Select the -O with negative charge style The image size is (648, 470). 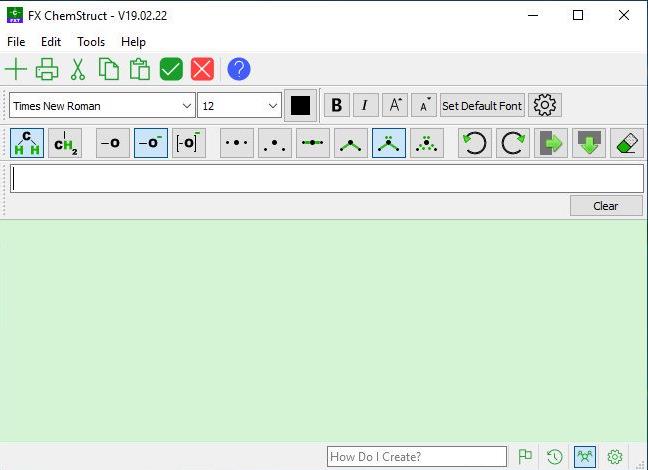151,143
